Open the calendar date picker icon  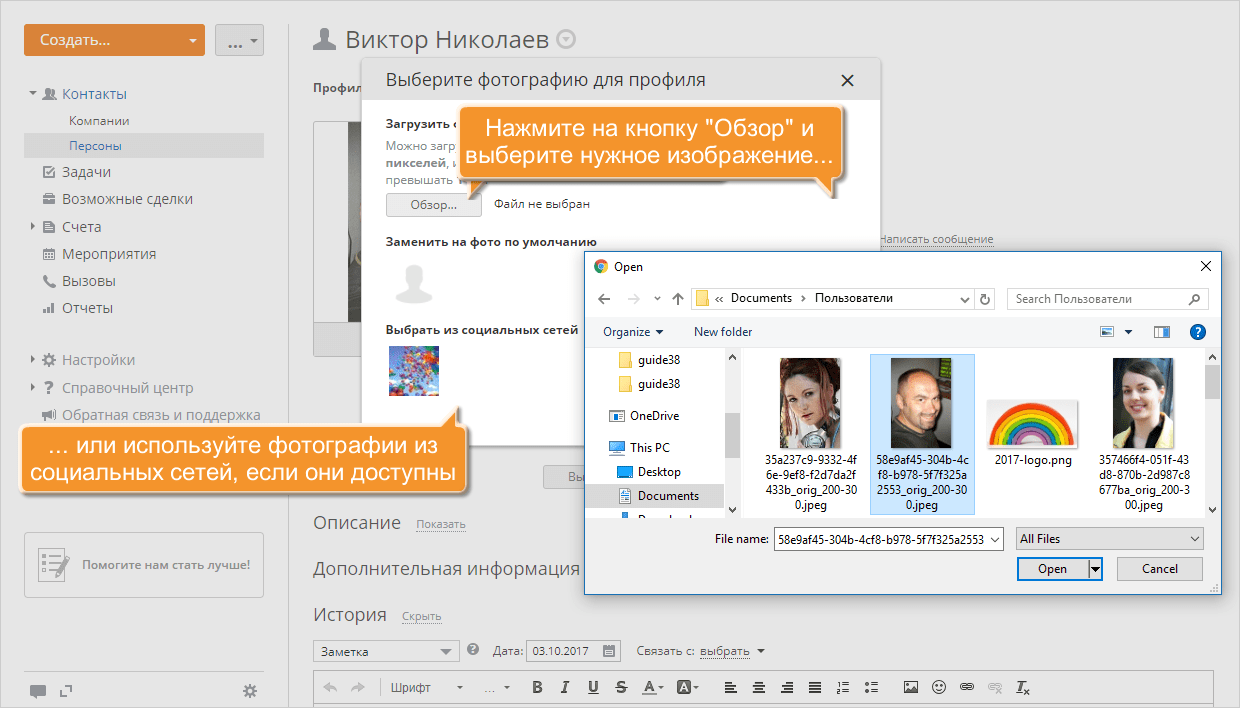(x=610, y=651)
